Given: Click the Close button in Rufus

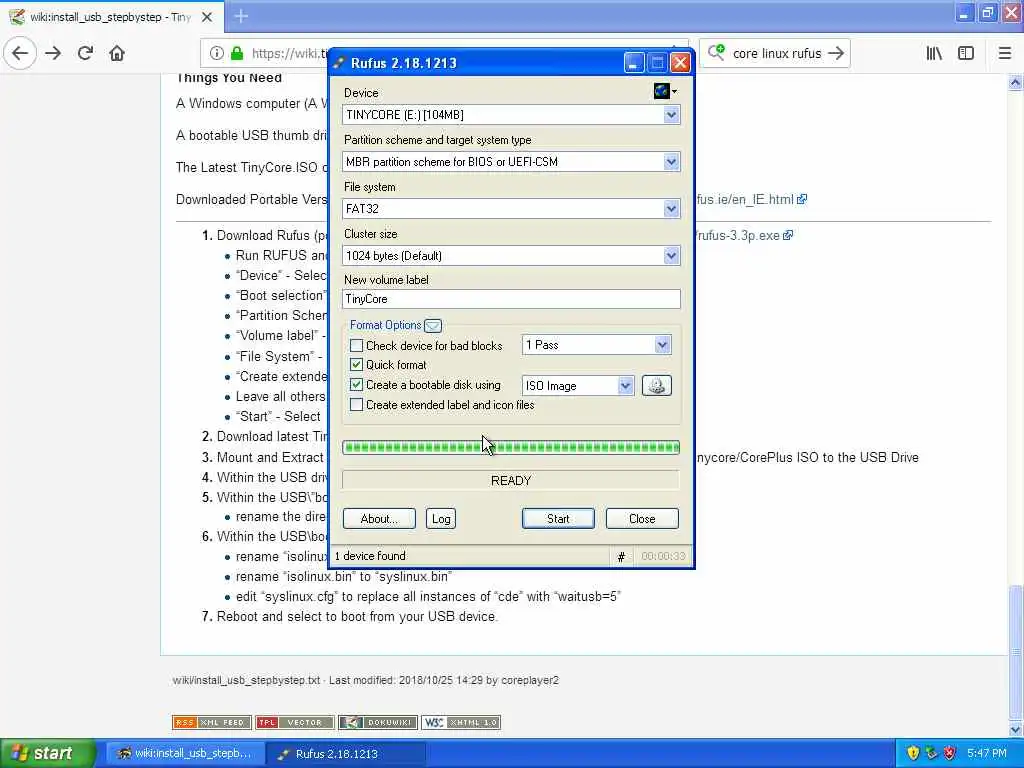Looking at the screenshot, I should (x=642, y=519).
